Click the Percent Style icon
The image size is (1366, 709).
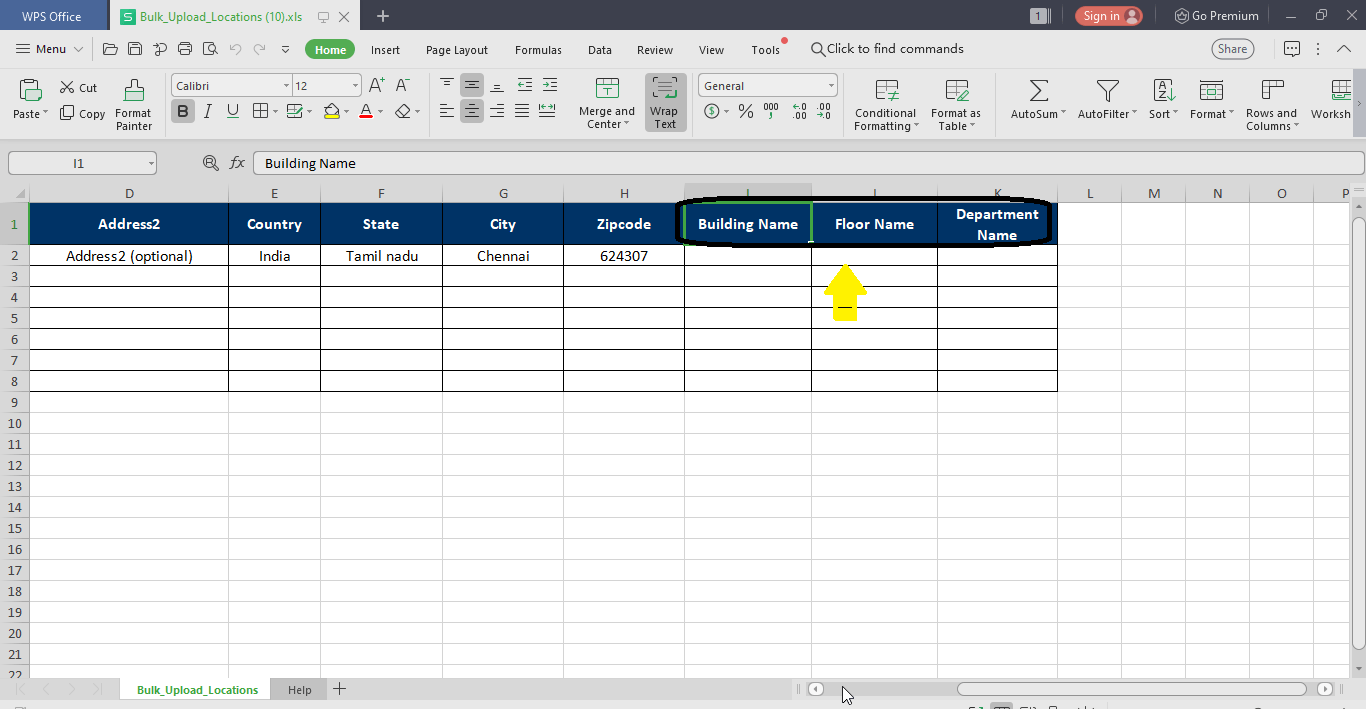[x=745, y=111]
